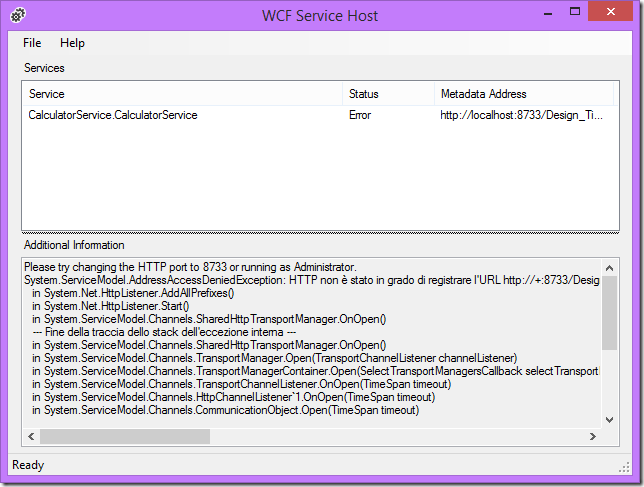Click the vertical scrollbar thumb
Image resolution: width=644 pixels, height=487 pixels.
tap(610, 310)
